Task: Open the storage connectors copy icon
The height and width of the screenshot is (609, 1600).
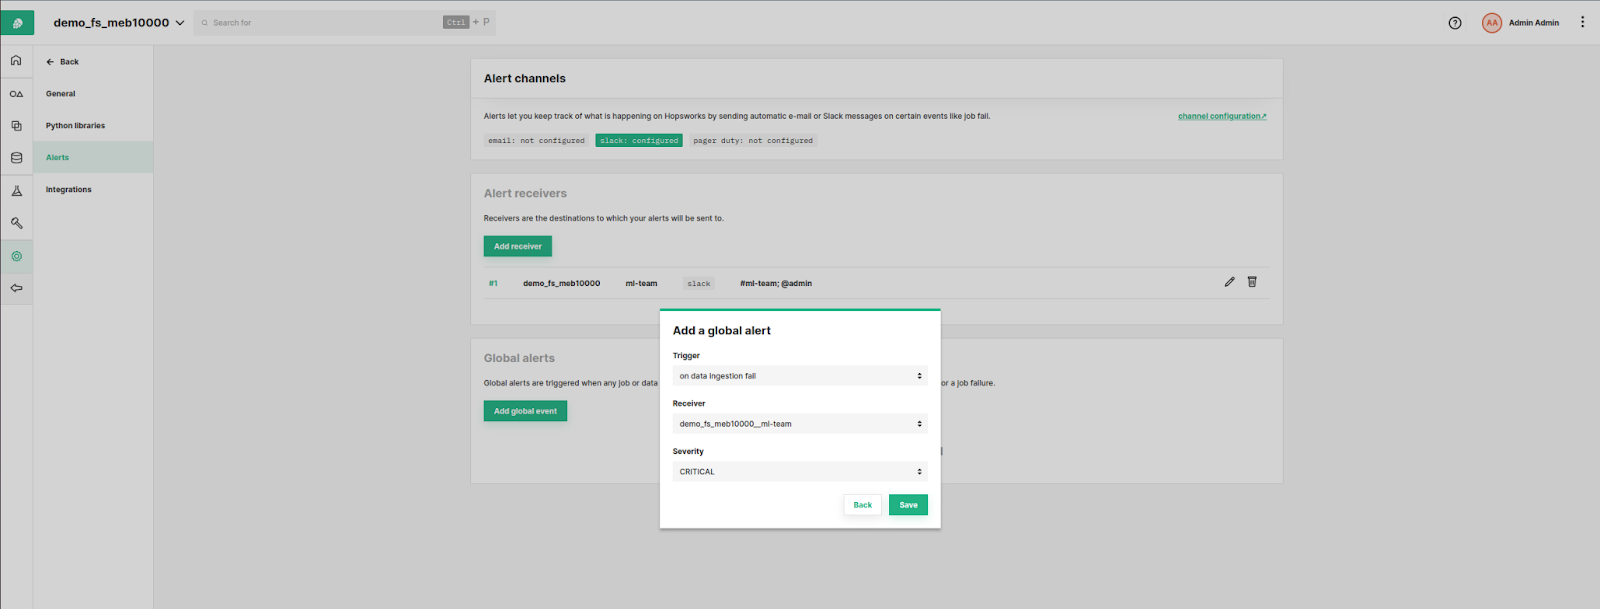Action: [x=16, y=126]
